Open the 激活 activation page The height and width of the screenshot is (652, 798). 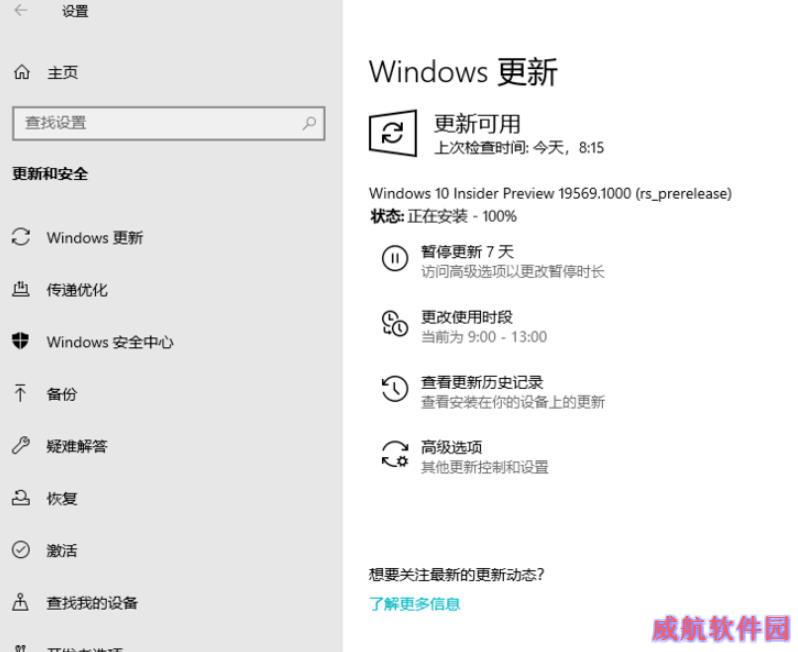[x=62, y=550]
